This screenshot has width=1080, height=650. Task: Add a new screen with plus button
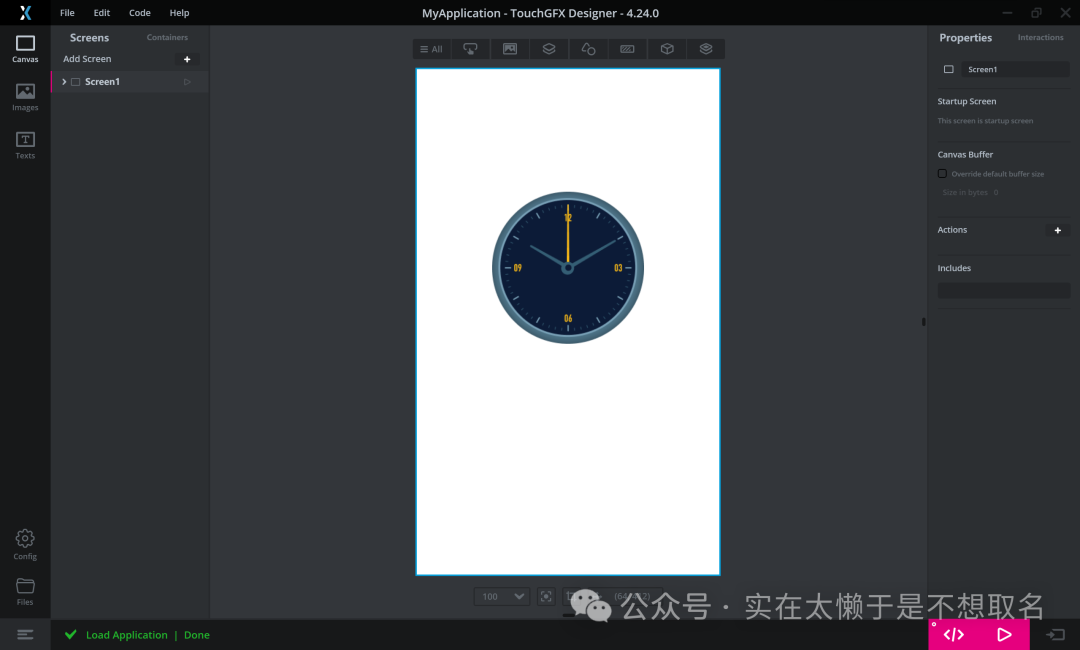(187, 59)
